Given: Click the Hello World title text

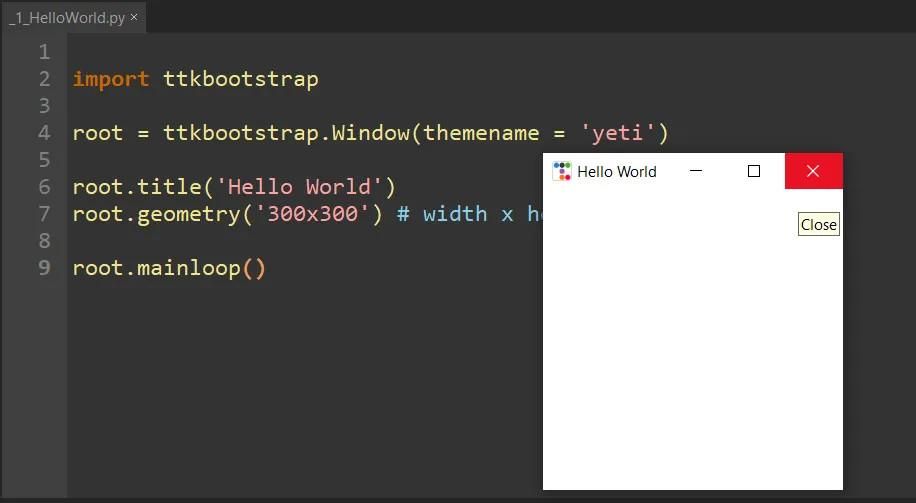Looking at the screenshot, I should [617, 172].
